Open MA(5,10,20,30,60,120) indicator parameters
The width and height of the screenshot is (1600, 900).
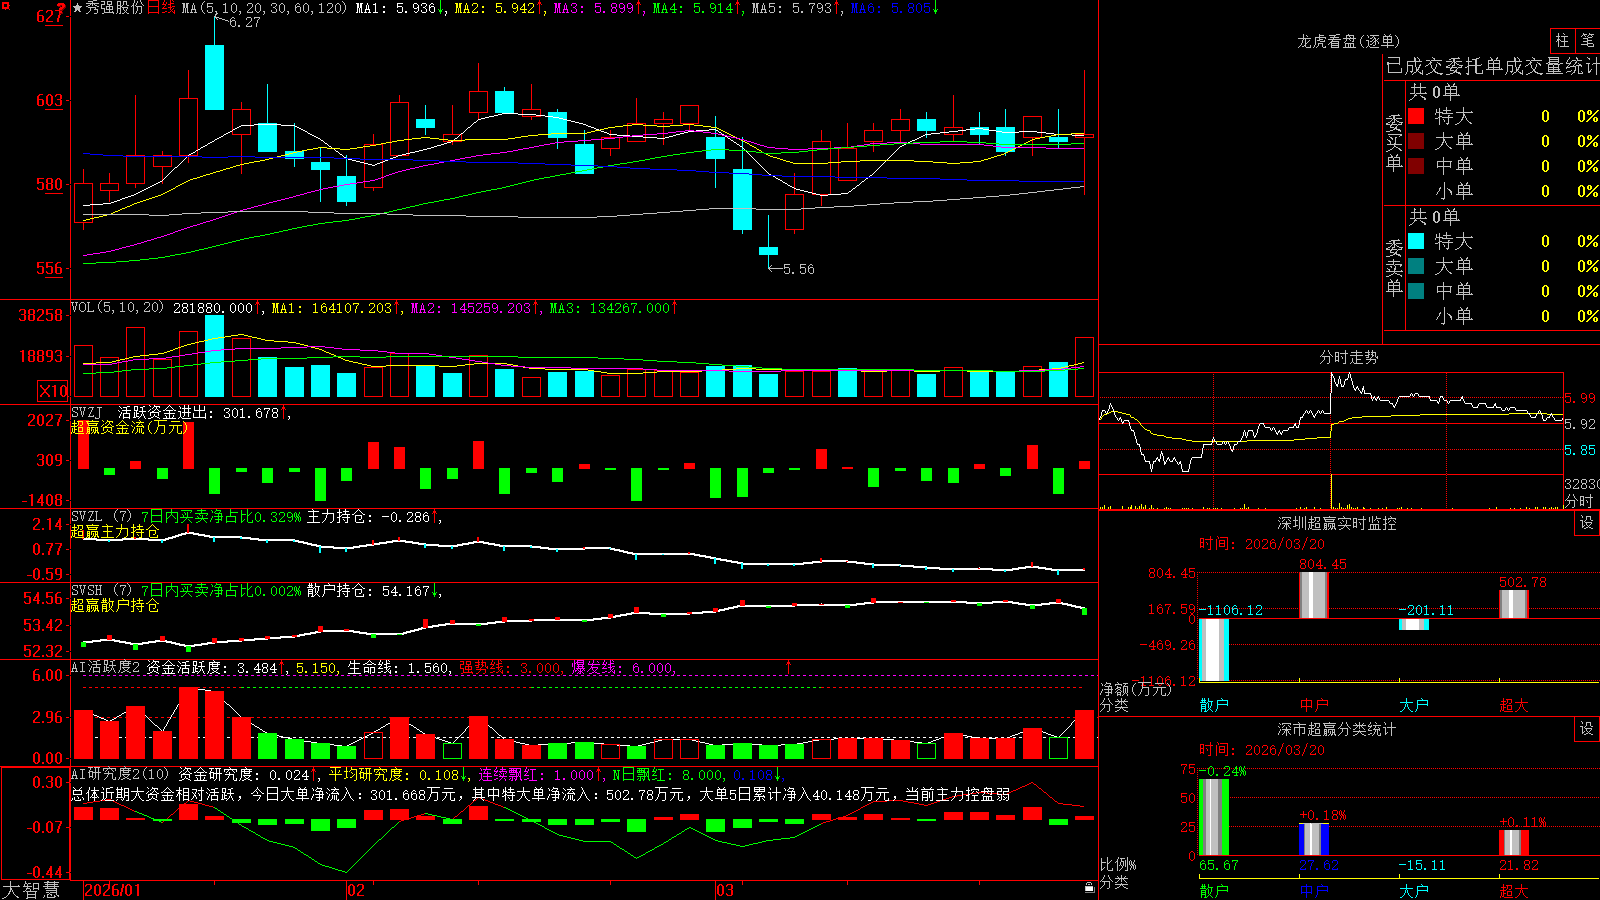(264, 8)
